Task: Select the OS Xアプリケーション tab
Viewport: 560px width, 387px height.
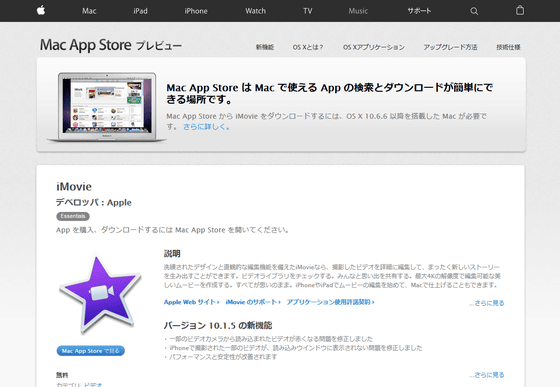Action: tap(374, 47)
